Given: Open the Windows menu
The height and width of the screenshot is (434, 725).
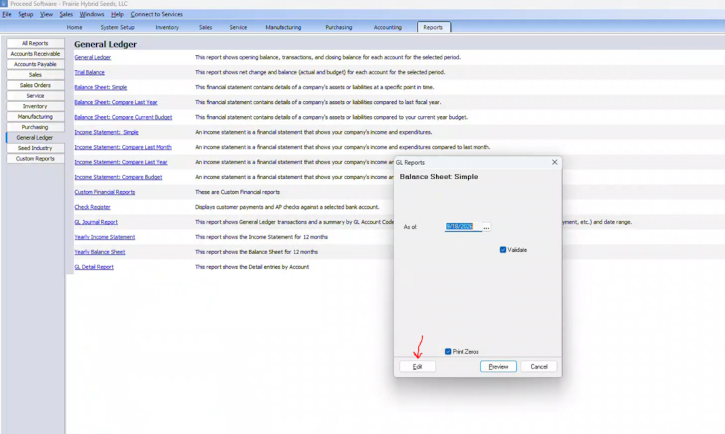Looking at the screenshot, I should [92, 14].
